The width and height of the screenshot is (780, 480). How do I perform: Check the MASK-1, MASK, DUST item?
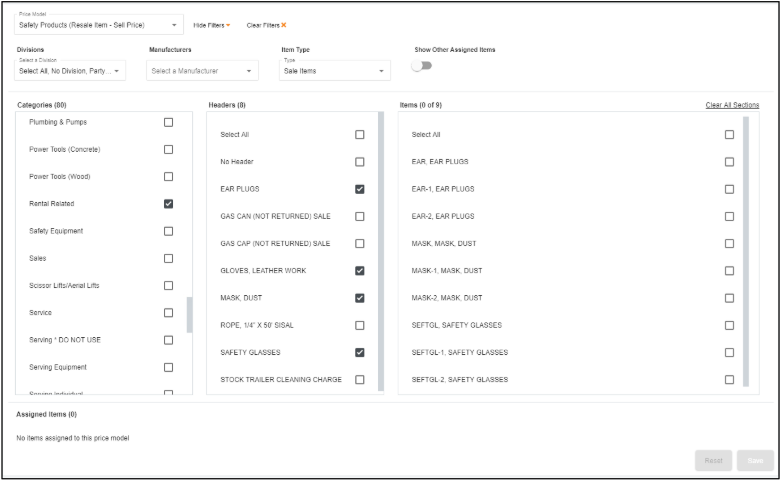point(729,271)
